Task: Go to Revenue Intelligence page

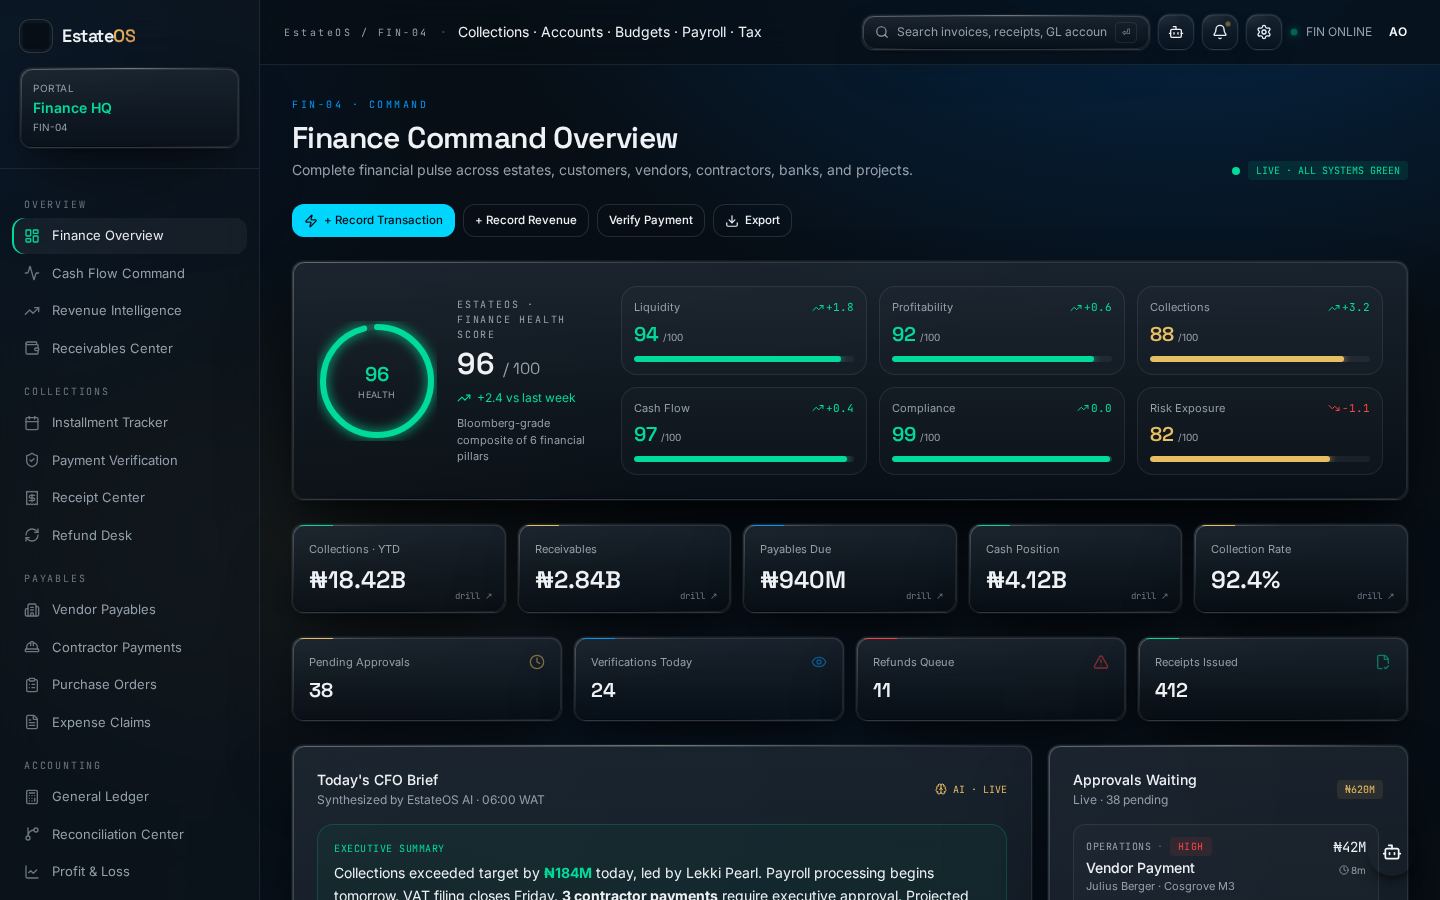Action: (130, 311)
